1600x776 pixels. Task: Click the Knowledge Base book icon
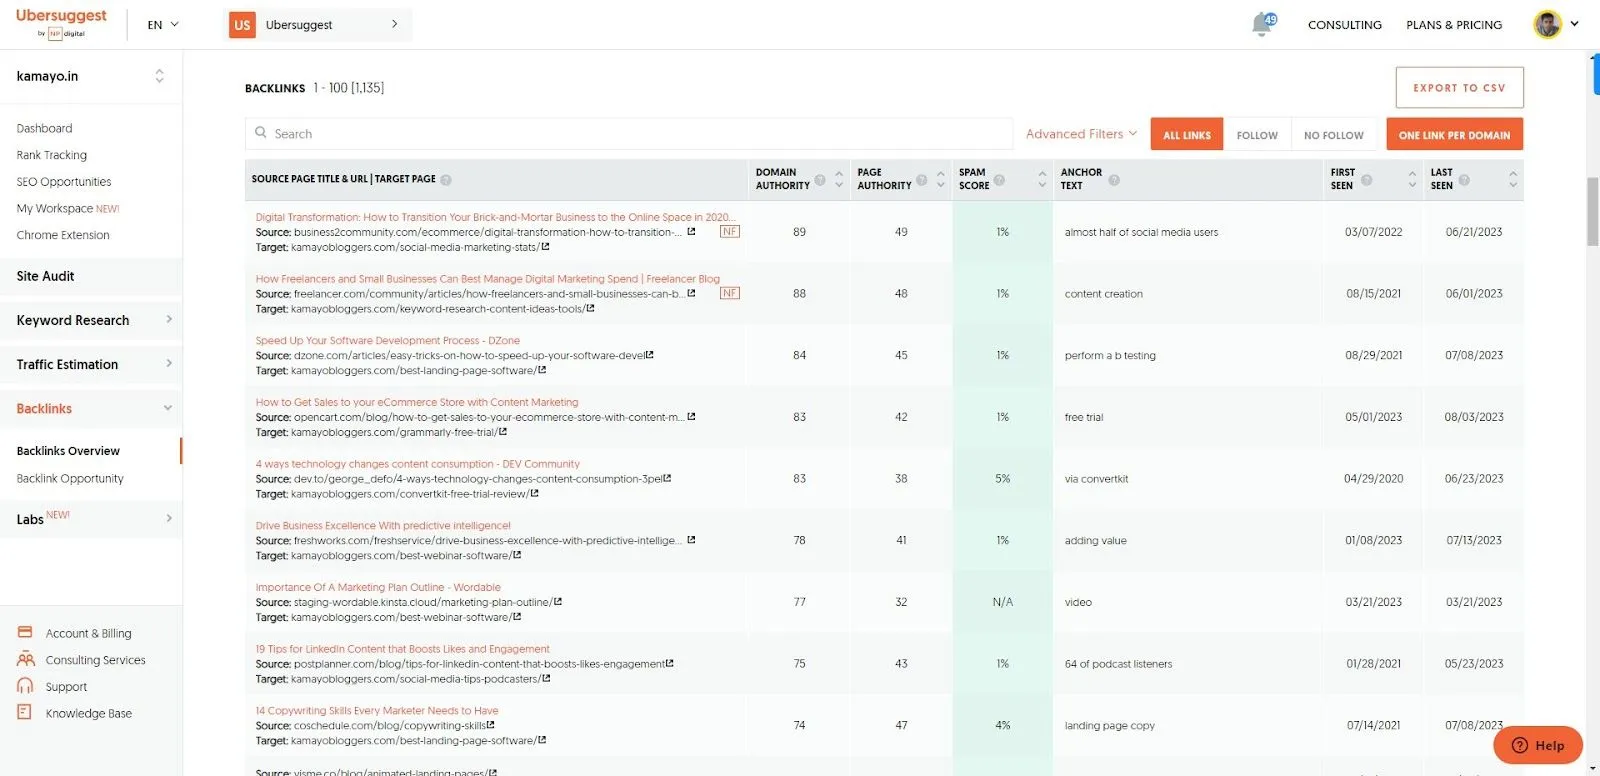click(x=25, y=712)
